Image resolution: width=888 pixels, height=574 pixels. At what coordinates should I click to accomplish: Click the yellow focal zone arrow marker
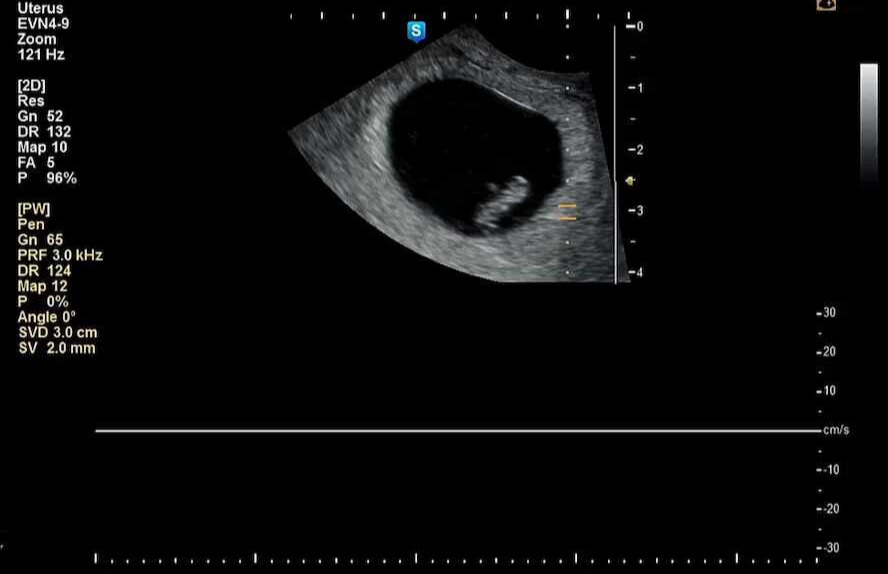630,181
